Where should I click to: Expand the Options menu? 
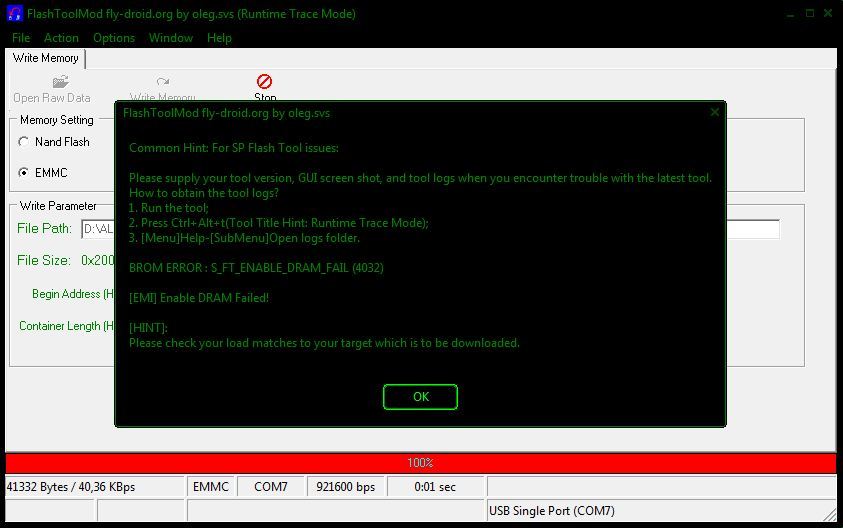tap(114, 38)
